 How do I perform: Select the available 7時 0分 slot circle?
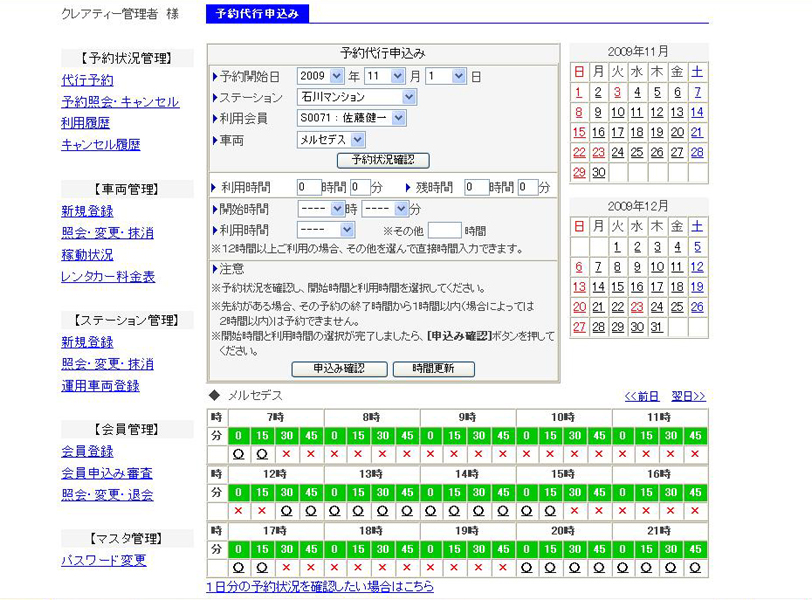239,455
